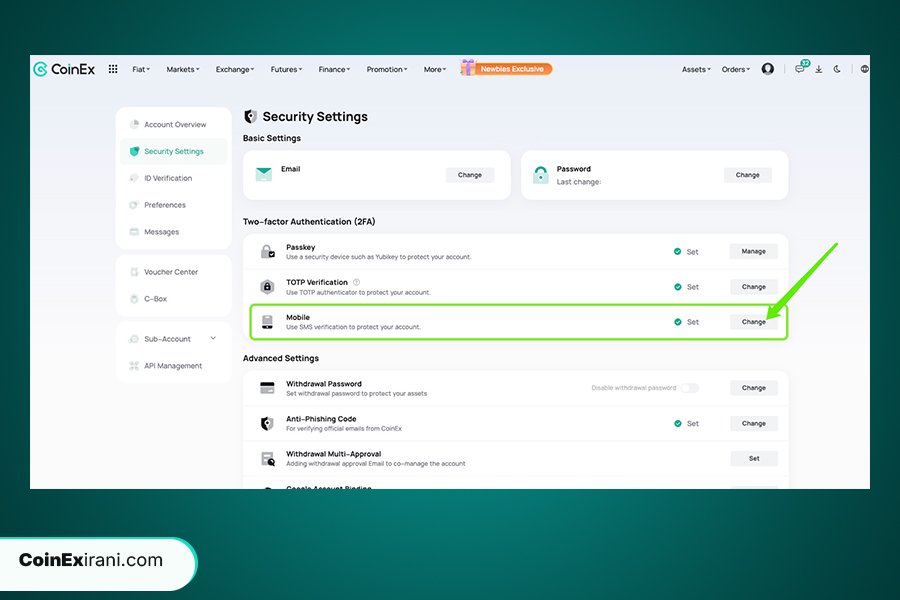Viewport: 900px width, 600px height.
Task: Click Set status beside Passkey
Action: (x=686, y=252)
